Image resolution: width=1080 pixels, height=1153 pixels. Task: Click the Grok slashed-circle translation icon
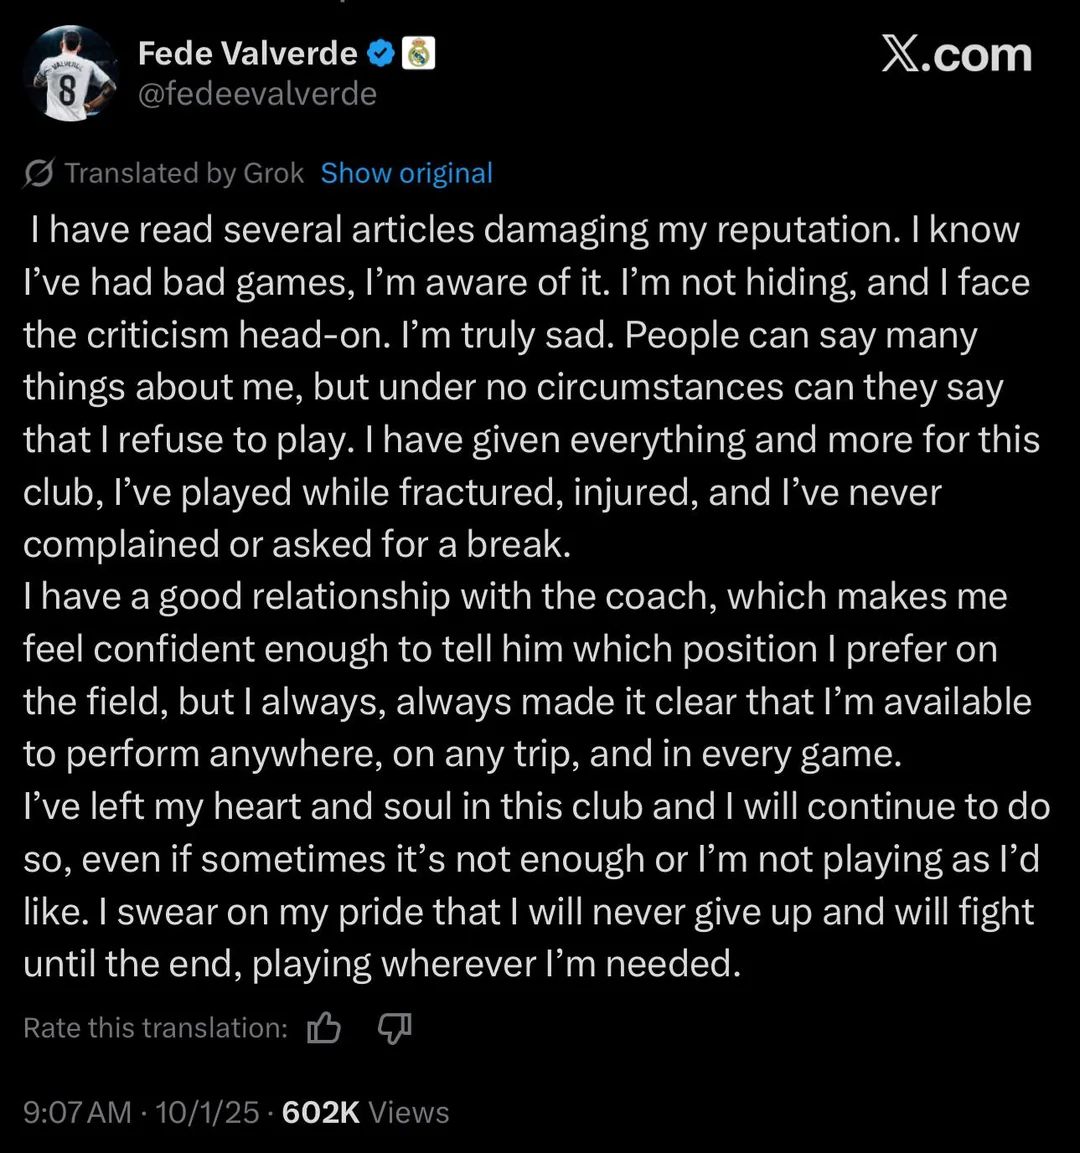tap(38, 174)
